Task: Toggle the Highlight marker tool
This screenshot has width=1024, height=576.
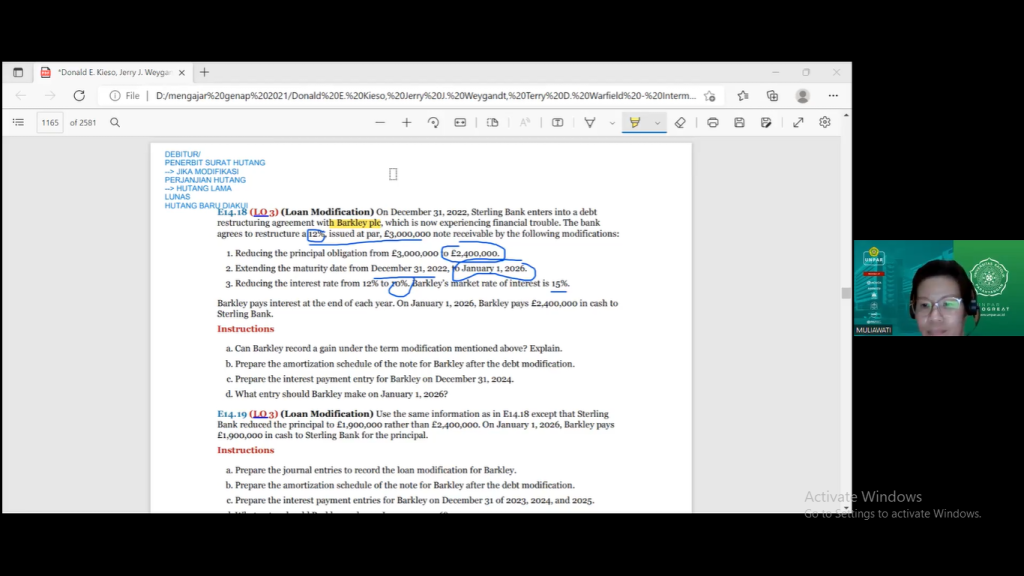Action: point(634,122)
